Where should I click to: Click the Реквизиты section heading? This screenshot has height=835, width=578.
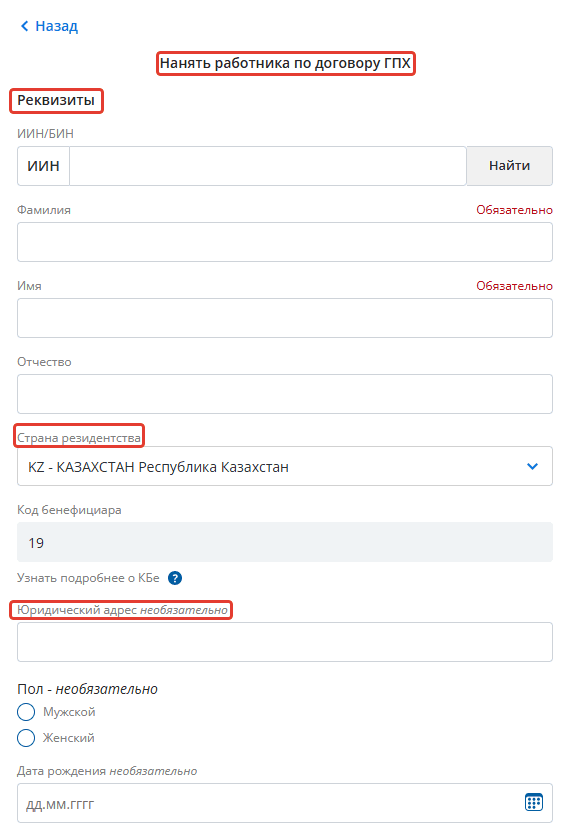56,100
